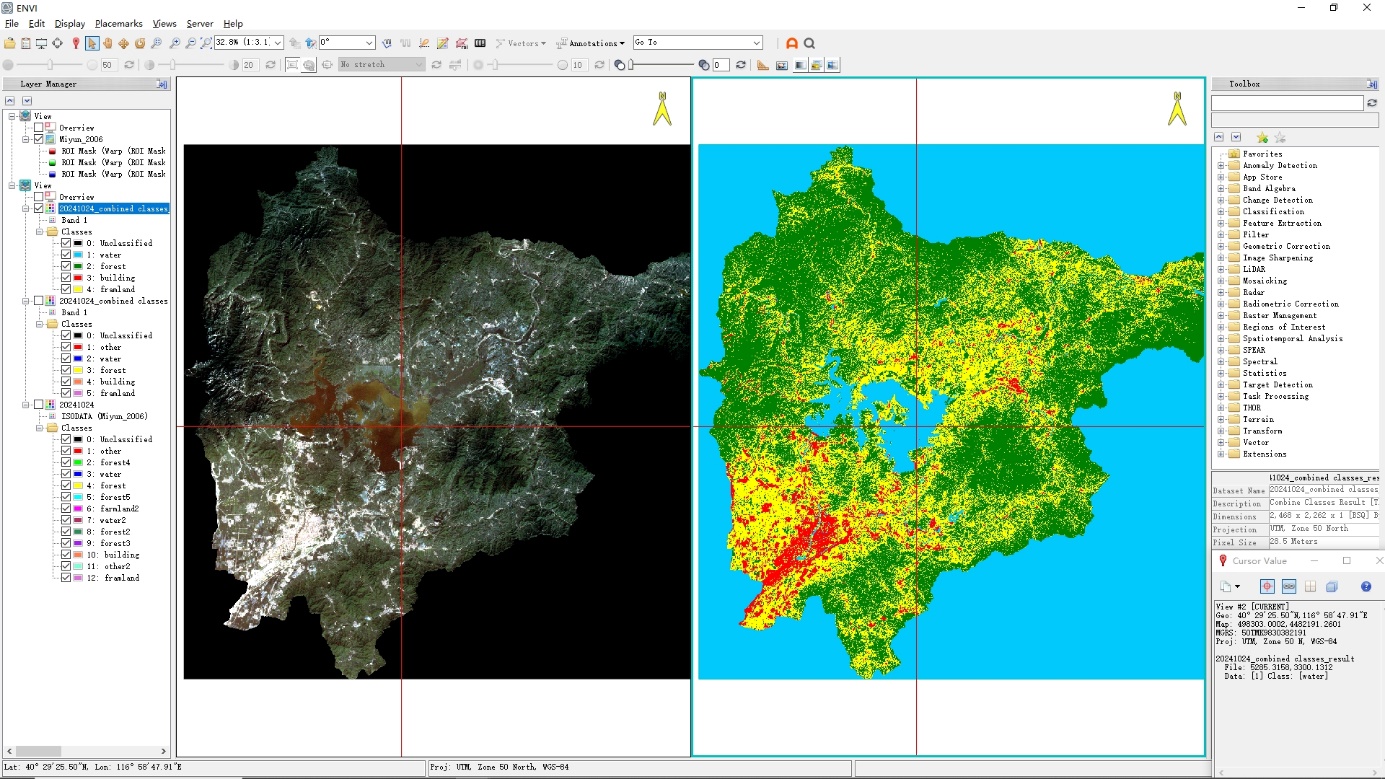
Task: Click the transparency slider track
Action: (x=662, y=65)
